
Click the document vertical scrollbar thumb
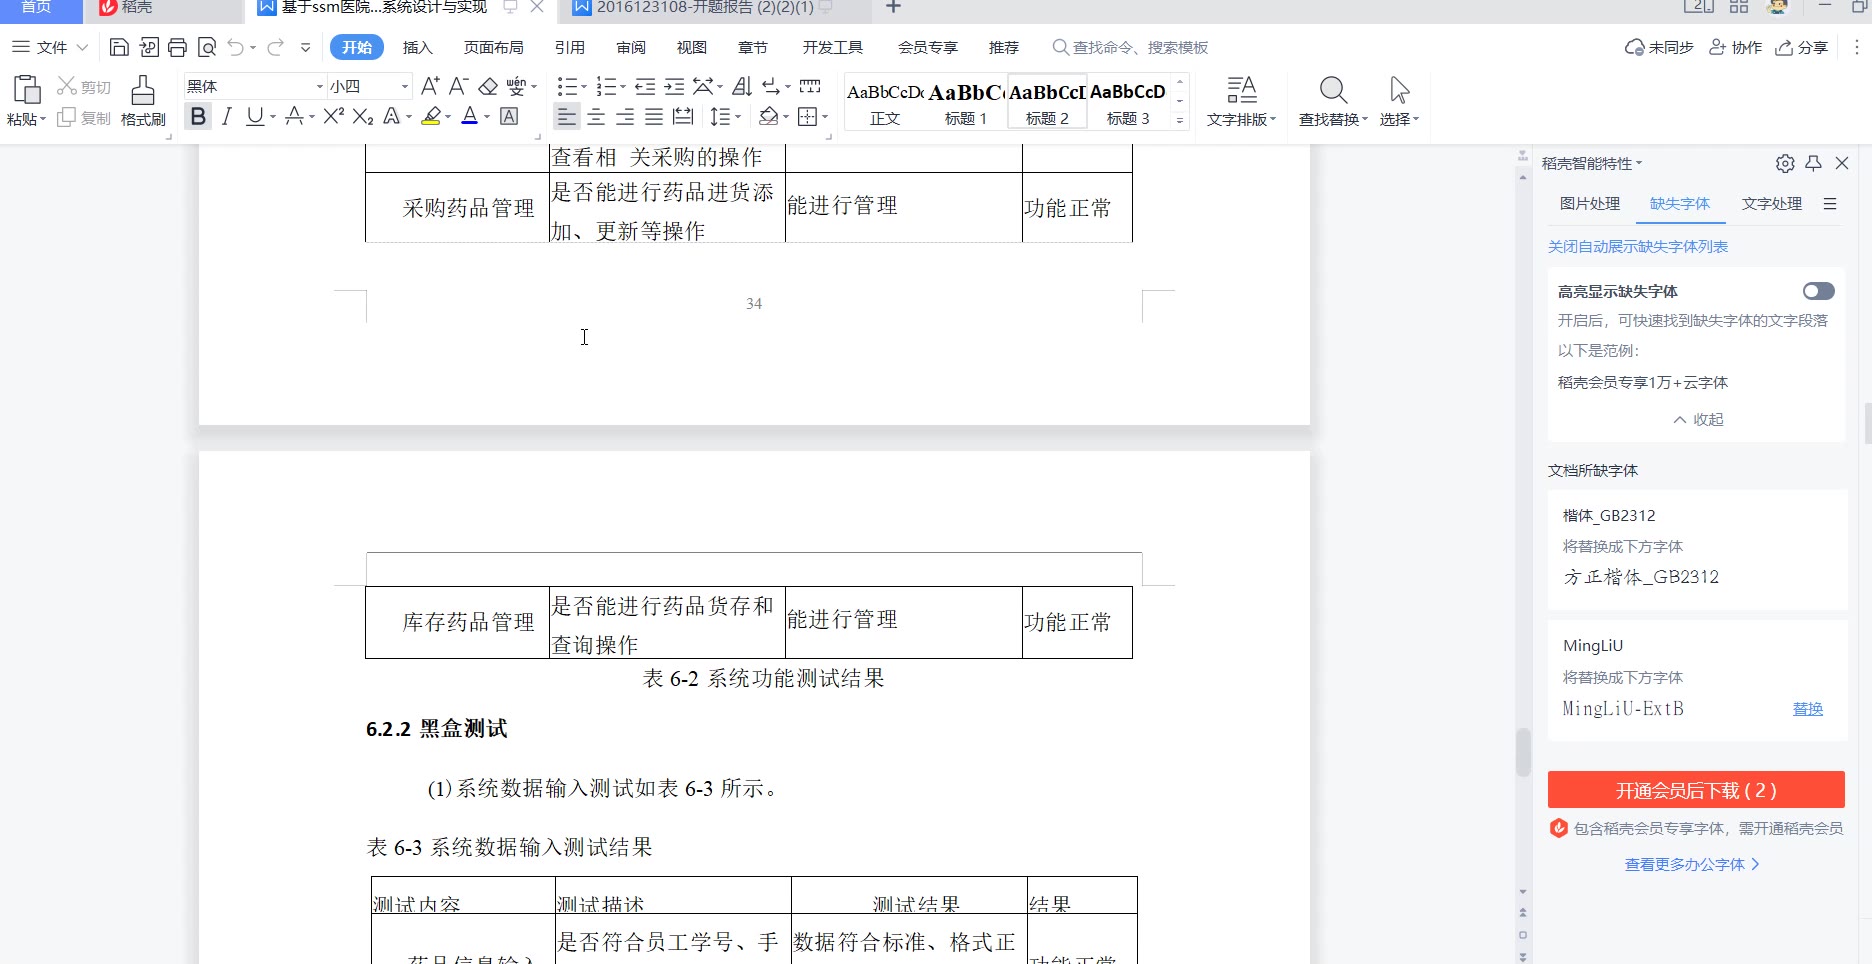click(1523, 752)
